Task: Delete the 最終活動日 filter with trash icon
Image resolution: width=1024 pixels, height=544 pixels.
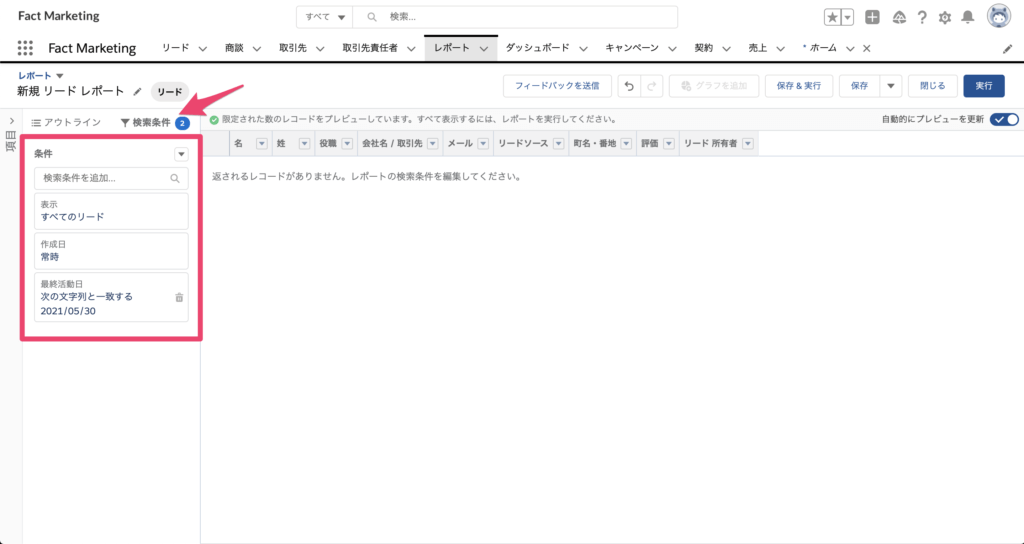Action: [x=179, y=297]
